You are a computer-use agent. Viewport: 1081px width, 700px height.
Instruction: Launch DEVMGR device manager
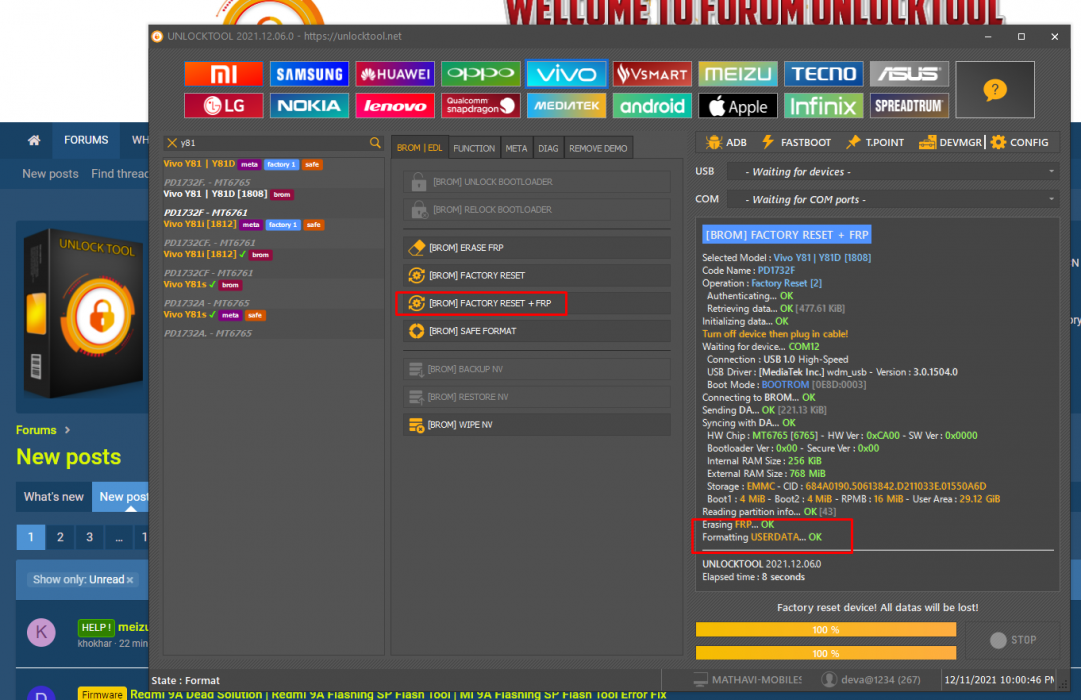pyautogui.click(x=950, y=143)
